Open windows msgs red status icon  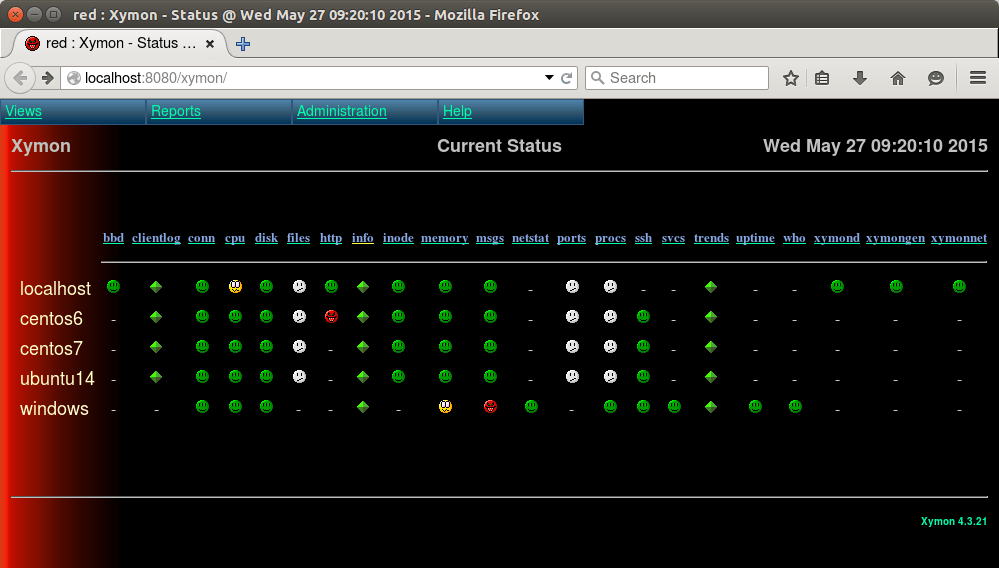pyautogui.click(x=490, y=406)
